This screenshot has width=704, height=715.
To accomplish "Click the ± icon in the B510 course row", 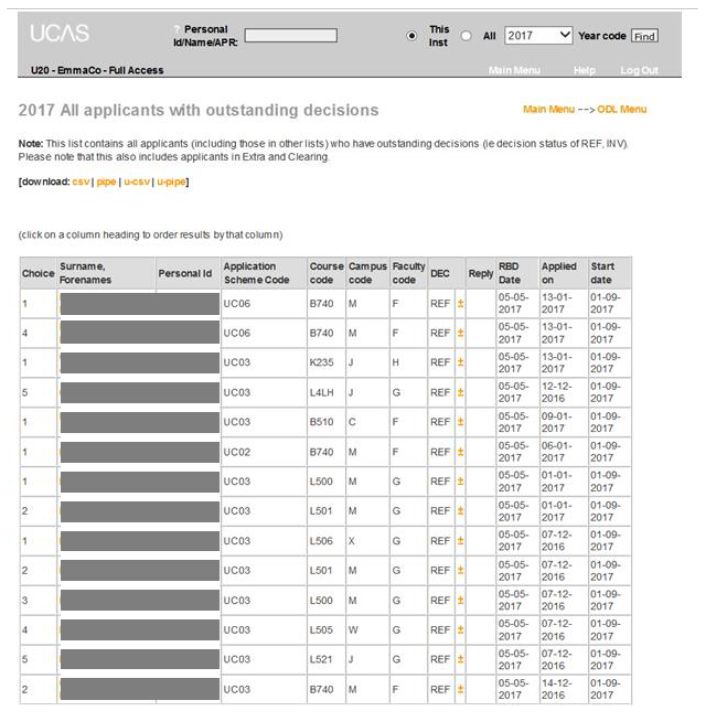I will [x=461, y=422].
